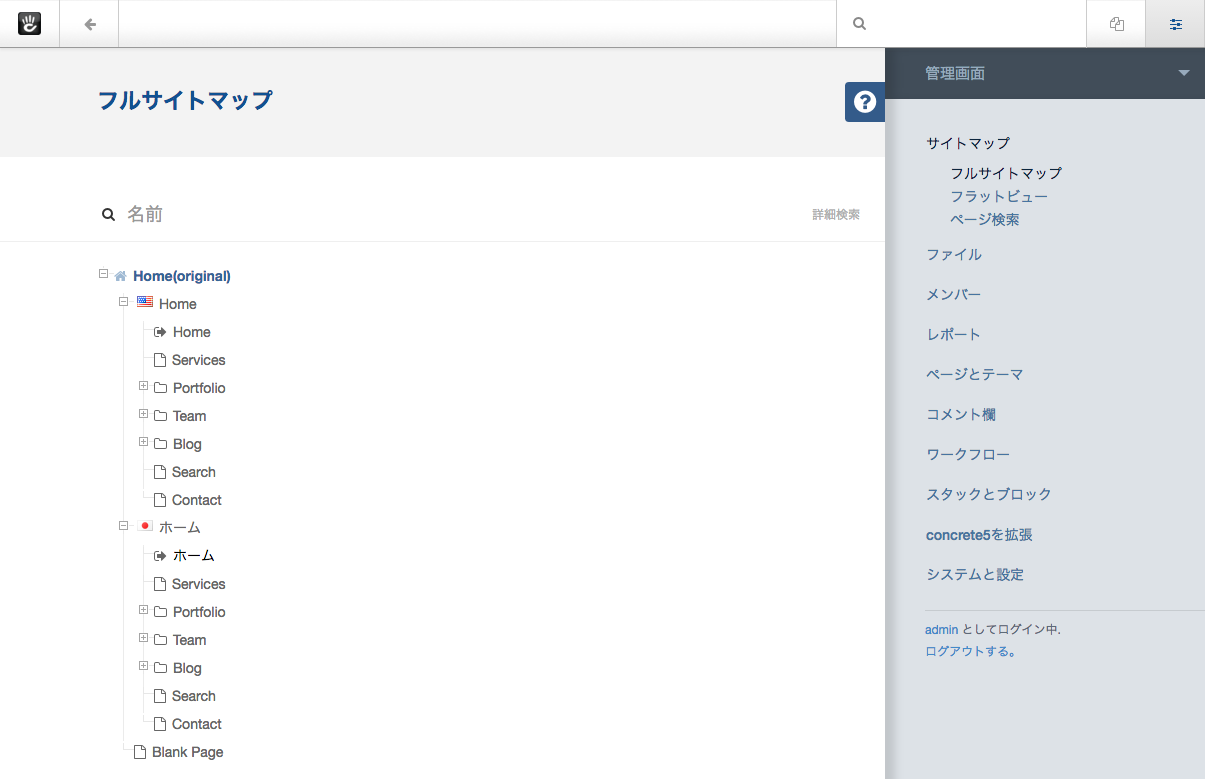The width and height of the screenshot is (1205, 779).
Task: Select the English Home language node label
Action: (178, 304)
